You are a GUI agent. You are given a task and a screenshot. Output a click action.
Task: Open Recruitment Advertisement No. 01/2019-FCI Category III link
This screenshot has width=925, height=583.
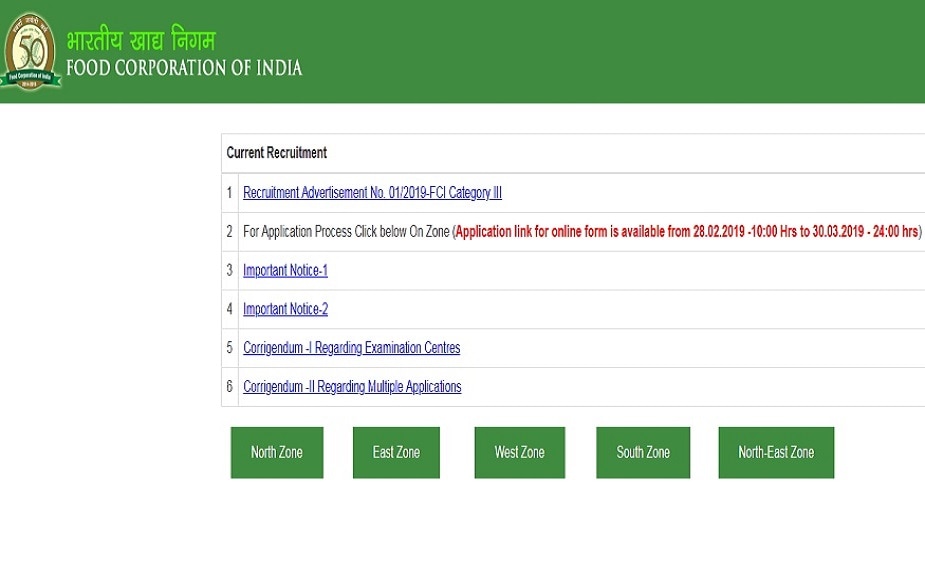372,193
